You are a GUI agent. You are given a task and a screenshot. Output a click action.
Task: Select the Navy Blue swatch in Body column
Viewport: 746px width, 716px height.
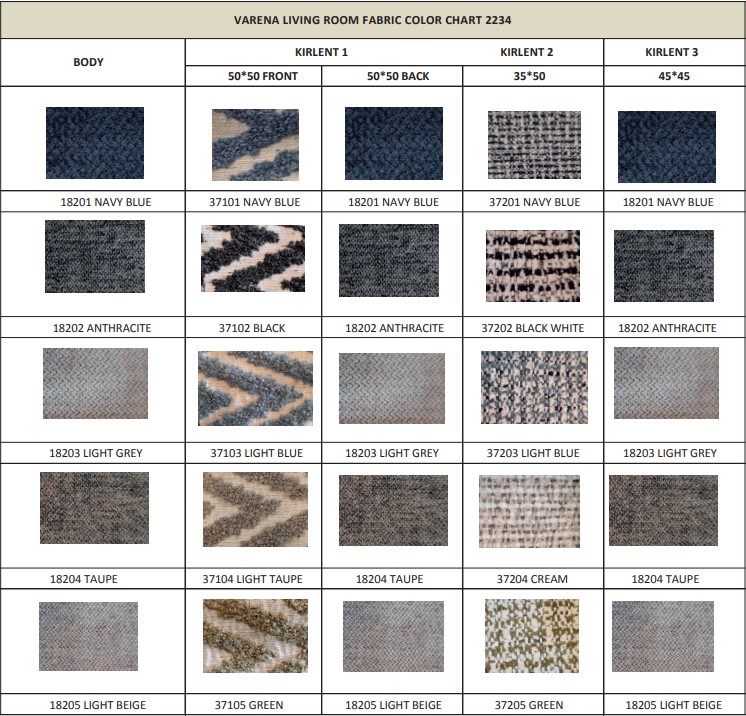coord(95,143)
